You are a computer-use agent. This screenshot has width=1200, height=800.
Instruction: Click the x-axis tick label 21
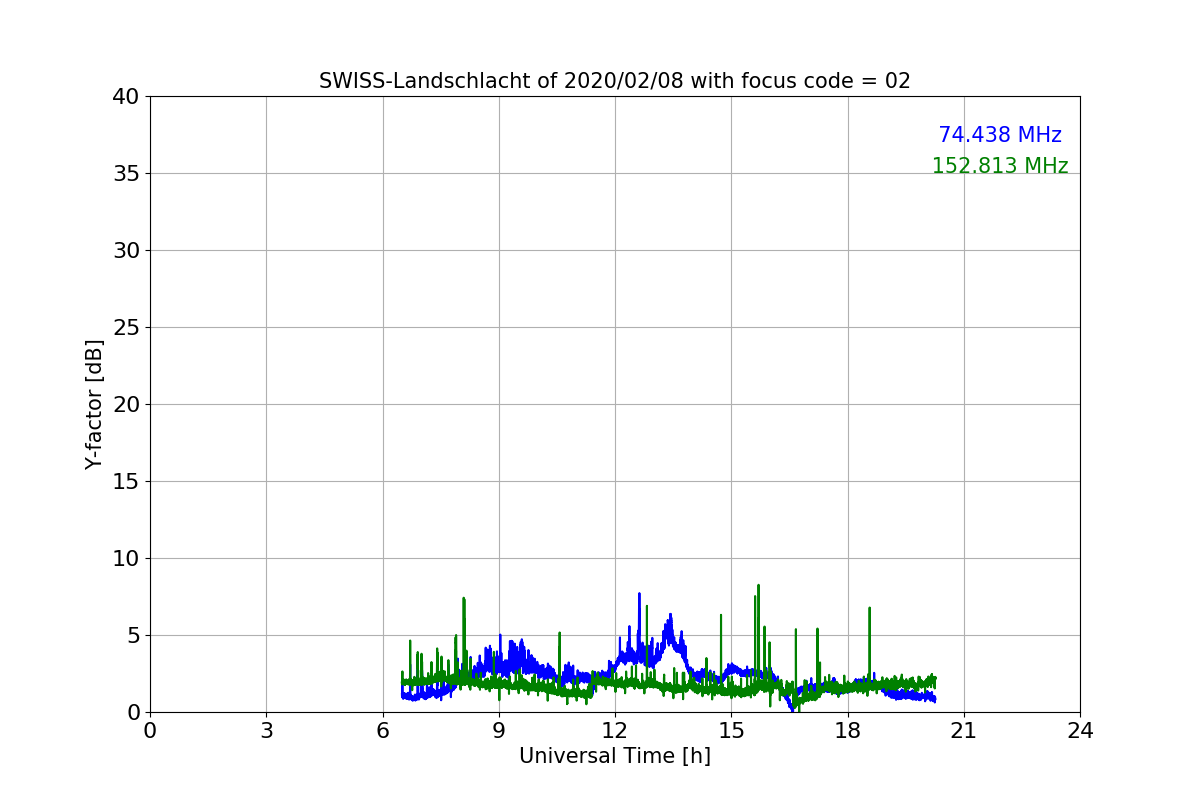point(964,731)
